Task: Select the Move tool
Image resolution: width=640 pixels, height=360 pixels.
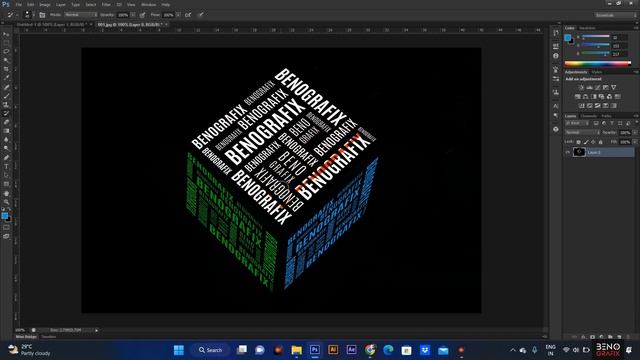Action: [x=6, y=34]
